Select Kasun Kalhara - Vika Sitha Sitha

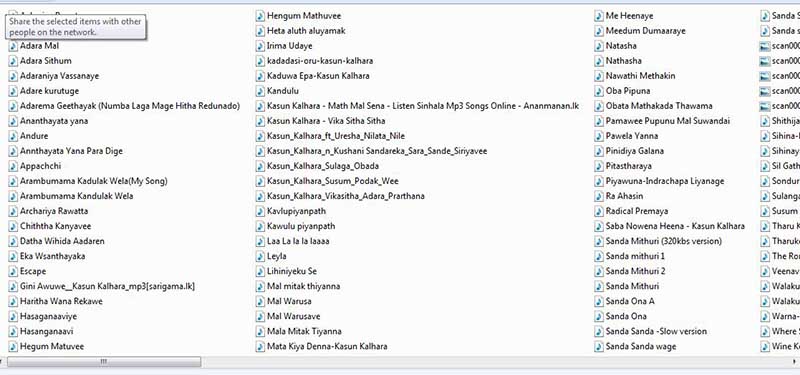tap(326, 121)
